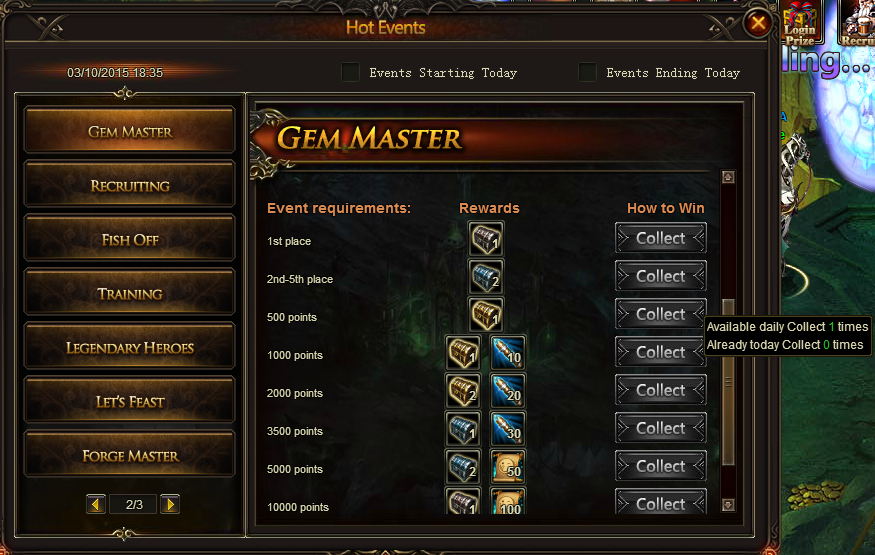Close the Hot Events window
The image size is (875, 555).
(758, 23)
